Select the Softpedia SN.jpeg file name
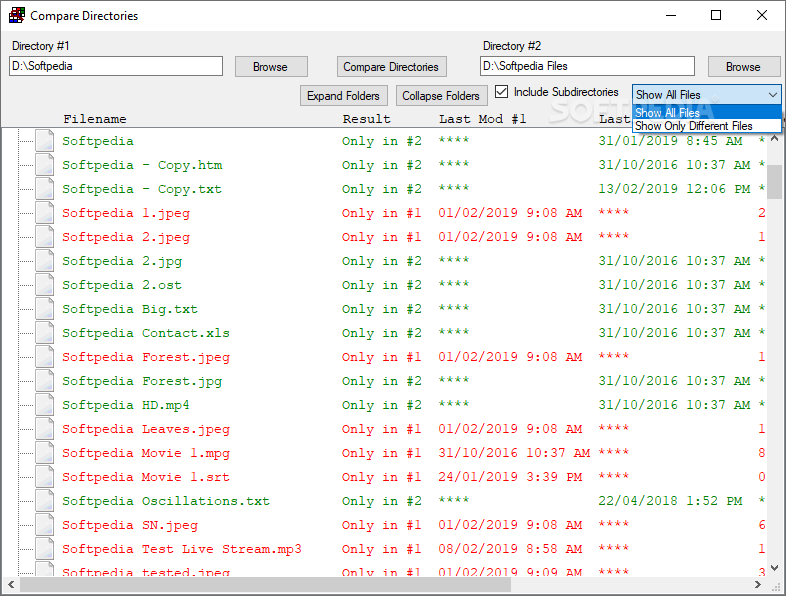Screen dimensions: 786x596 click(x=130, y=525)
